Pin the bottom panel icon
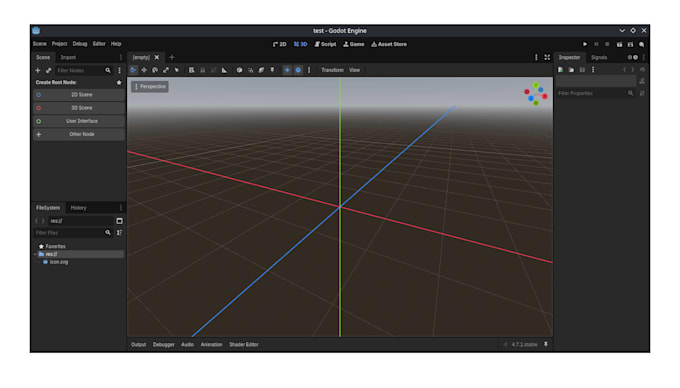 tap(546, 345)
